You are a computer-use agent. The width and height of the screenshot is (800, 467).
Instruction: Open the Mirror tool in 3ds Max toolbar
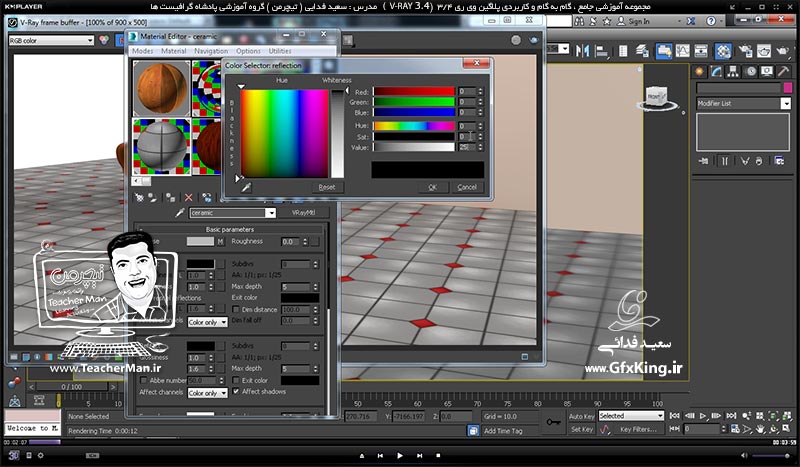pyautogui.click(x=582, y=51)
